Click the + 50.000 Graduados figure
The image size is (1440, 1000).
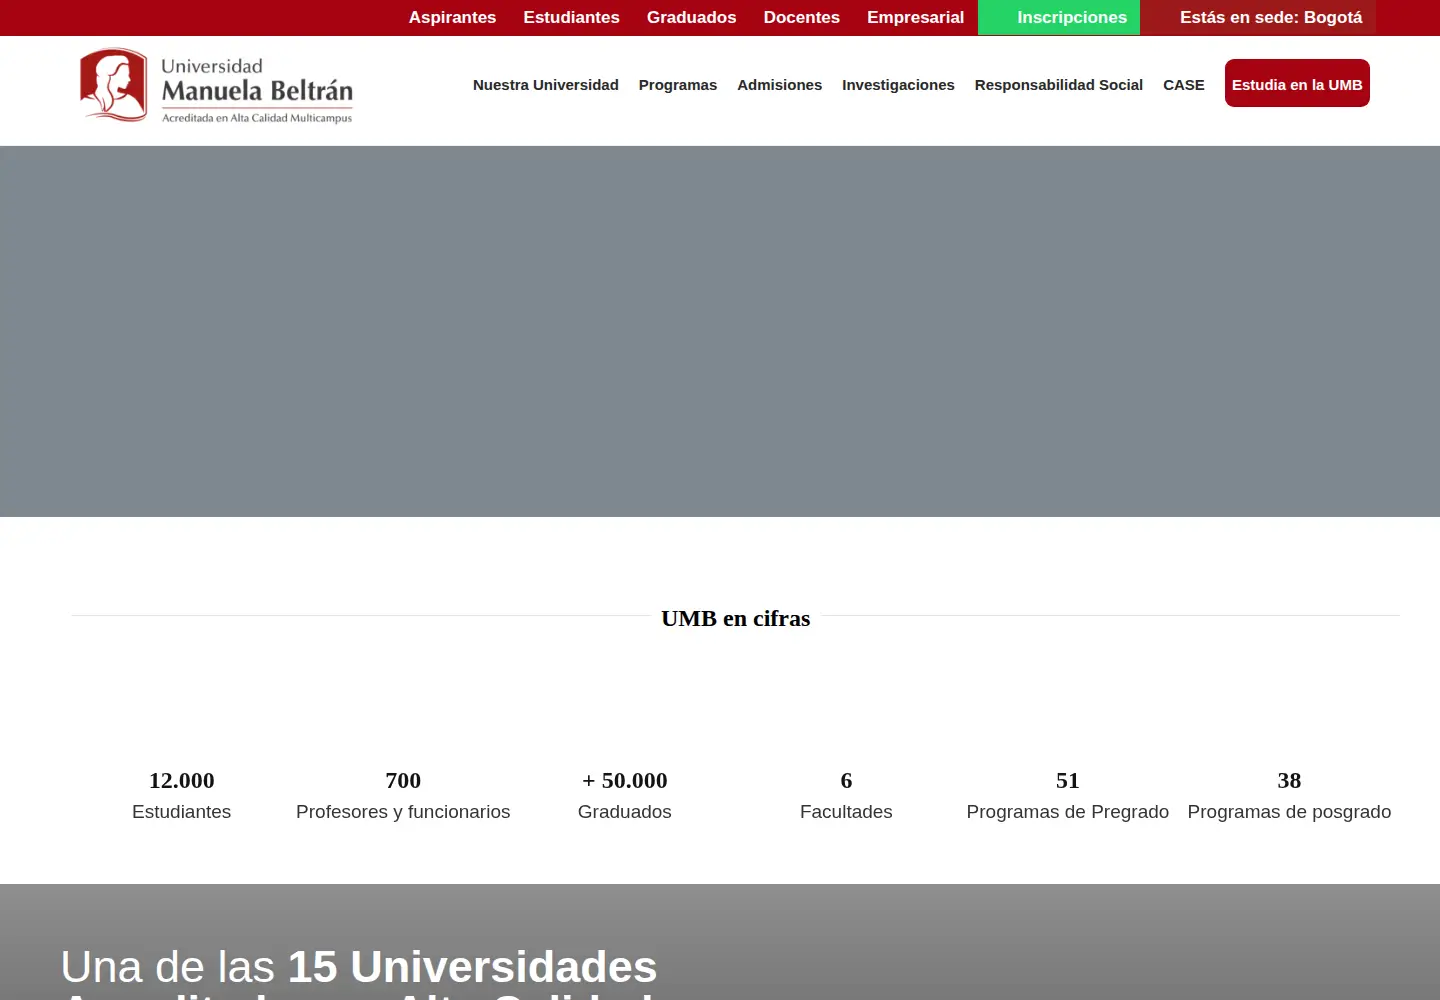point(624,795)
